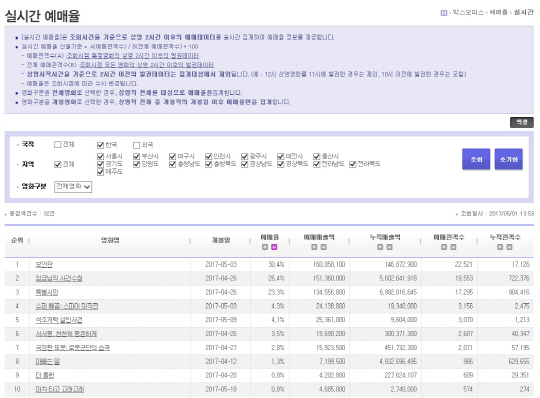This screenshot has width=540, height=398.
Task: Sort 누적매출액 column descending
Action: pyautogui.click(x=389, y=247)
